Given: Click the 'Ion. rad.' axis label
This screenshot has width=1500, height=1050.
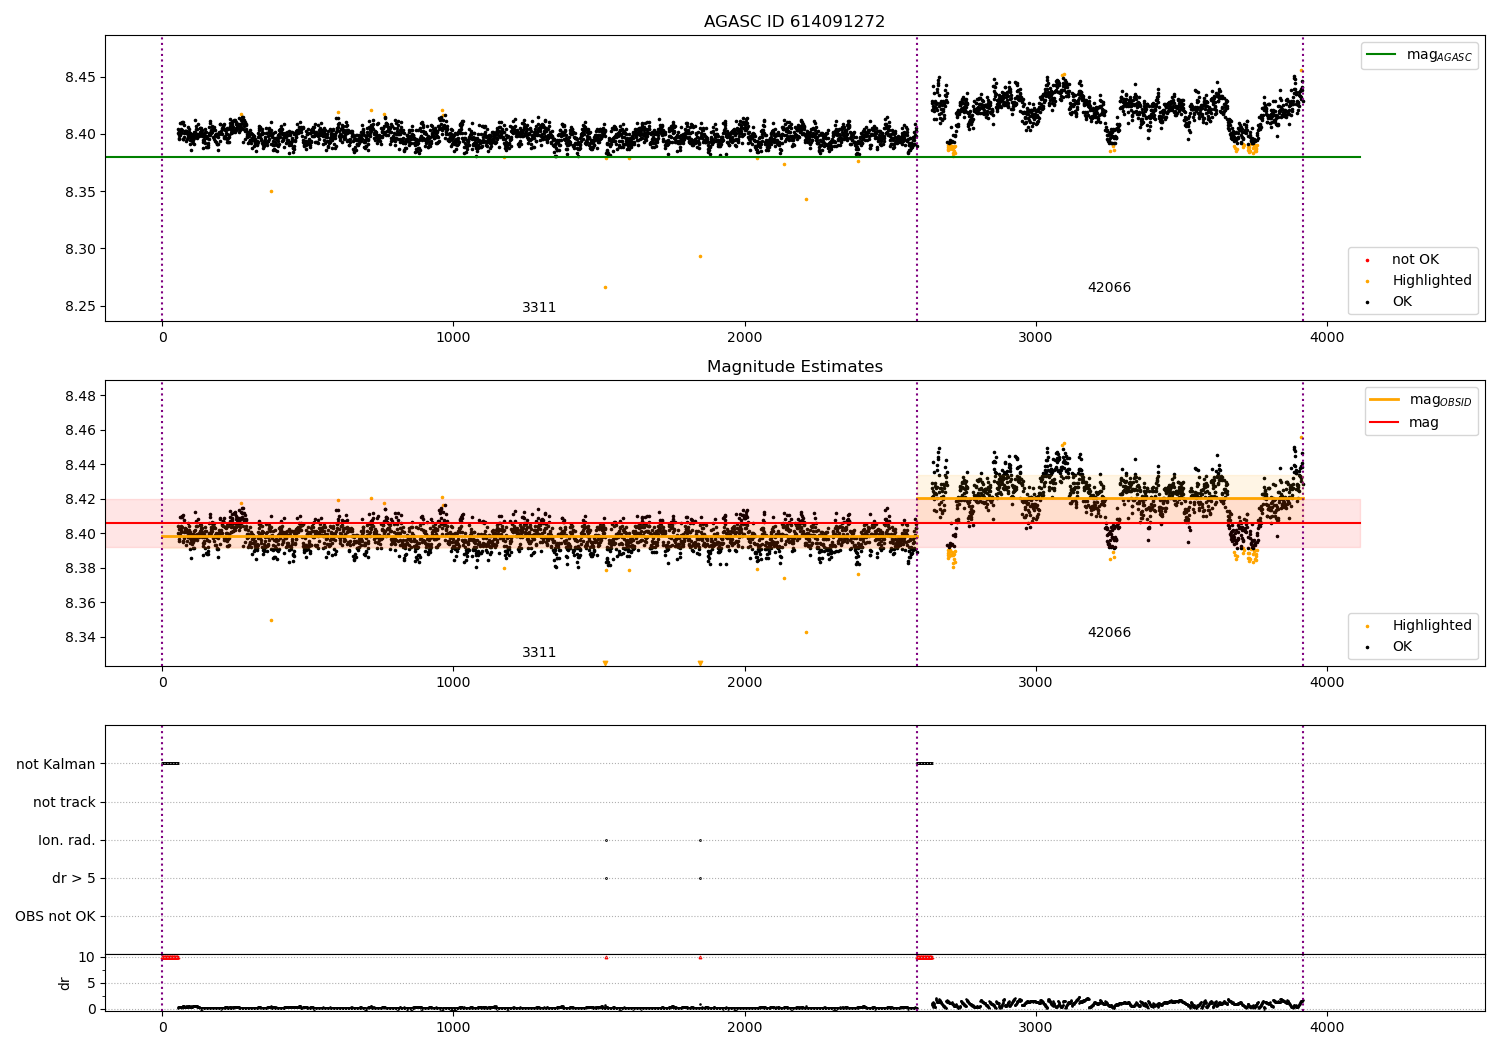Looking at the screenshot, I should tap(67, 840).
